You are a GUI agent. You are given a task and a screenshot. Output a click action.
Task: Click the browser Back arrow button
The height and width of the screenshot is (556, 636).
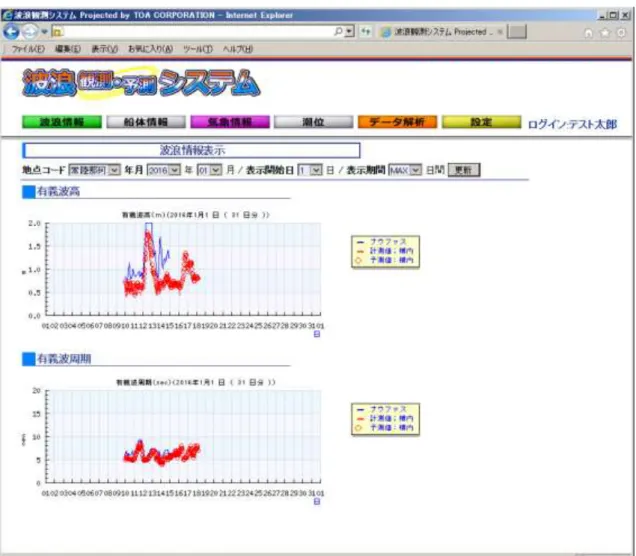point(11,31)
